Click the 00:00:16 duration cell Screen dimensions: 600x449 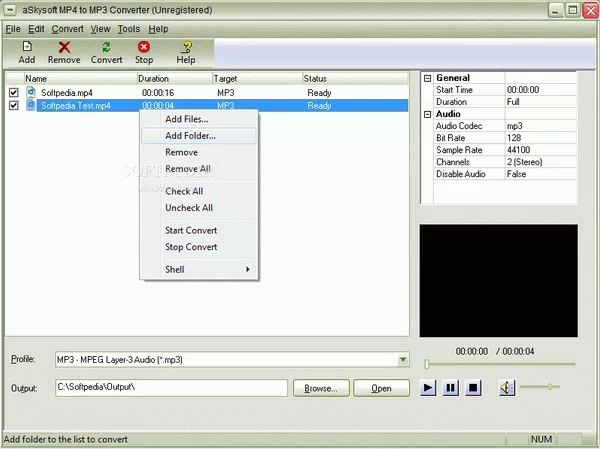[158, 93]
